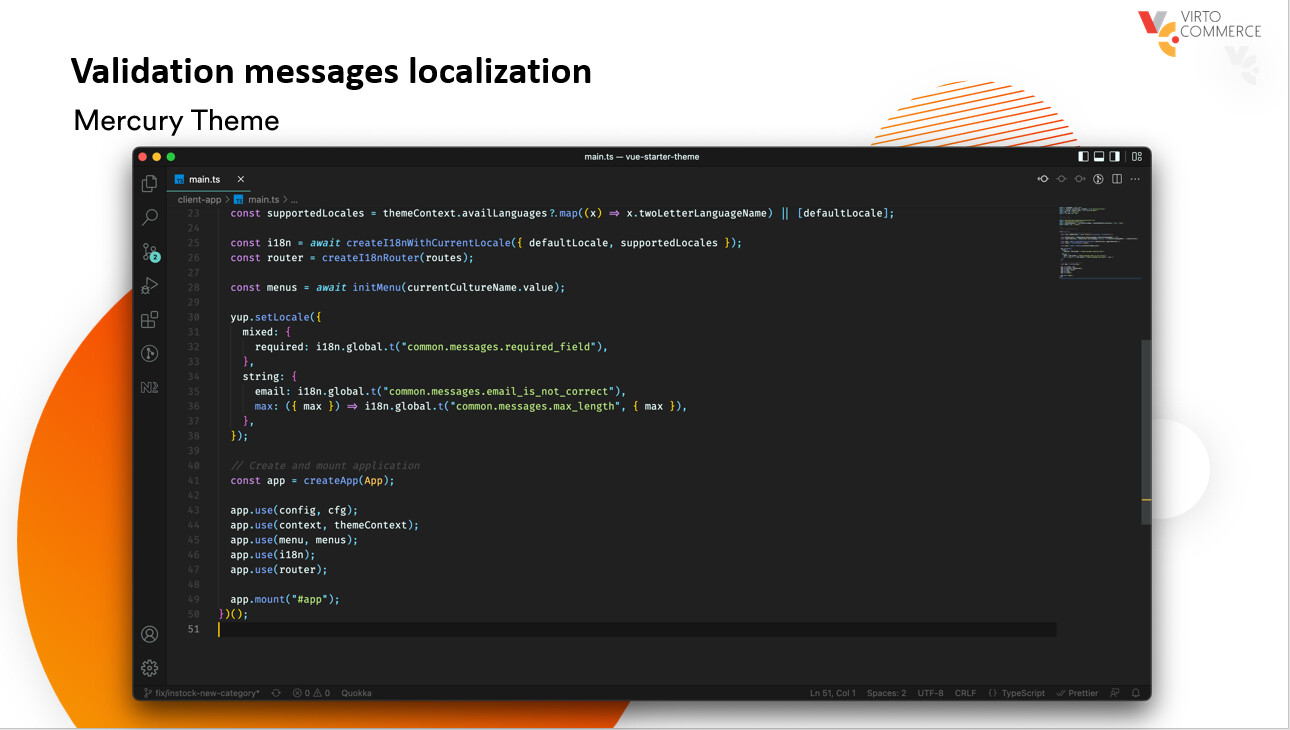Image resolution: width=1290 pixels, height=730 pixels.
Task: Open the N2 extension panel icon
Action: pos(149,387)
